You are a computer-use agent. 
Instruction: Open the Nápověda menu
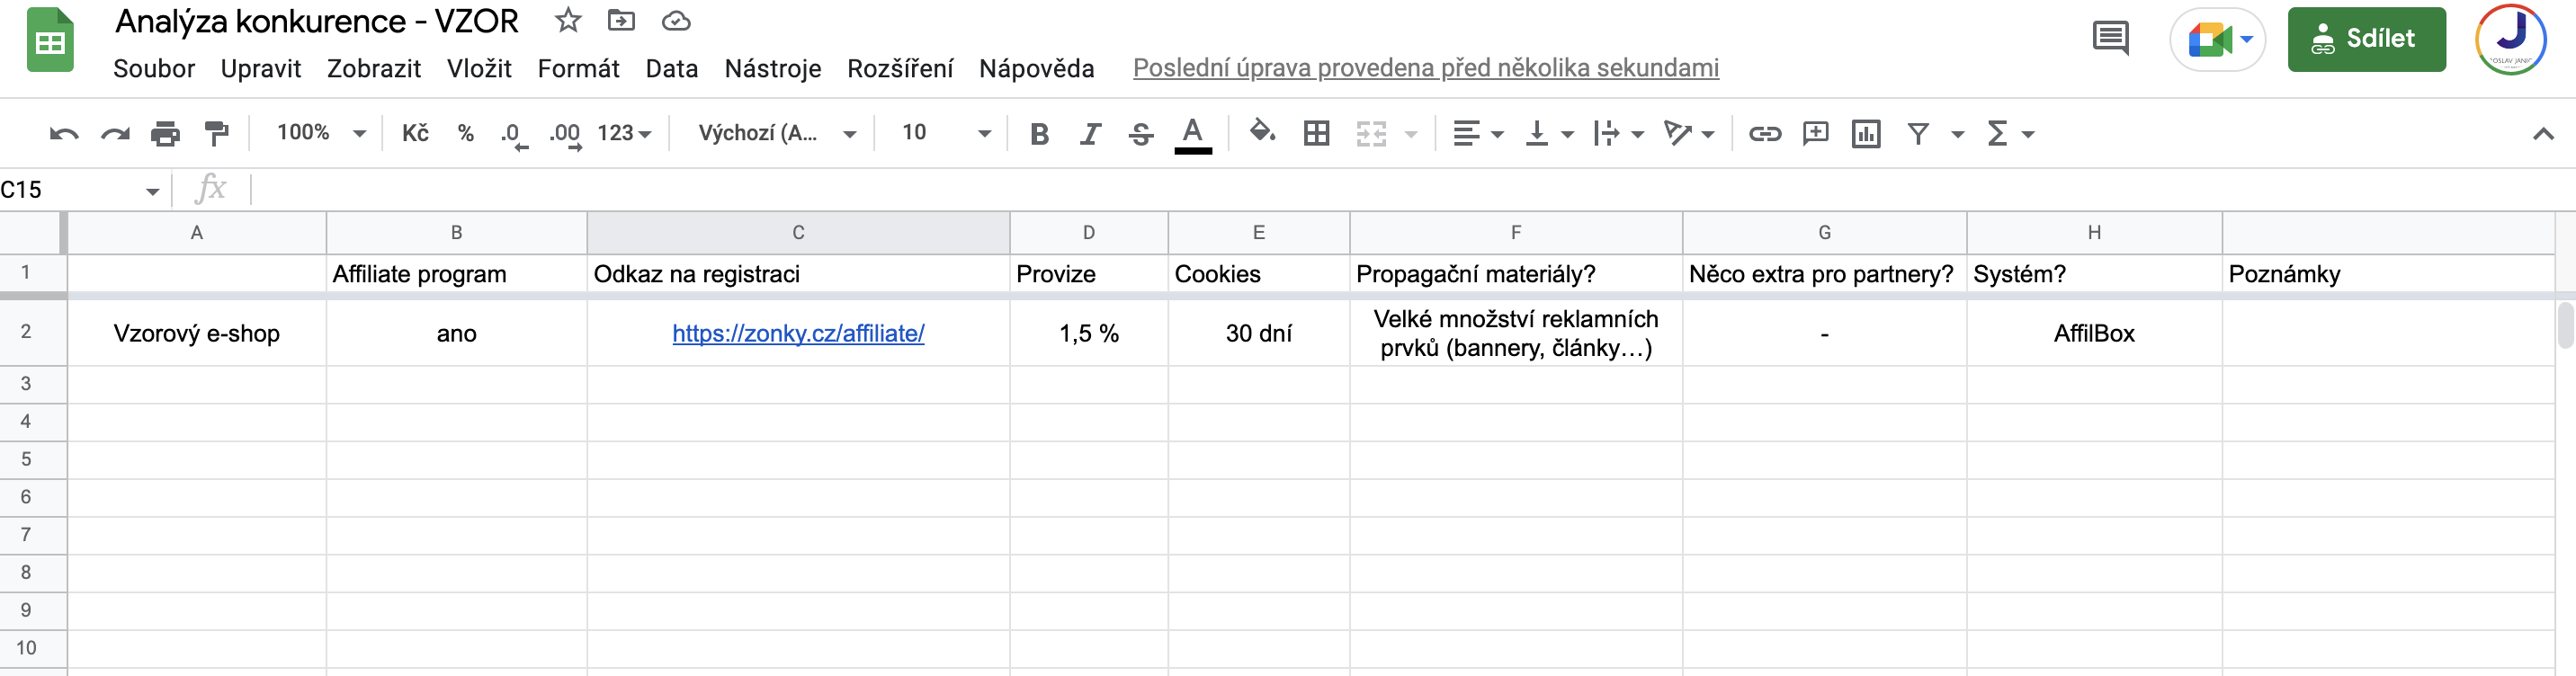[1036, 68]
